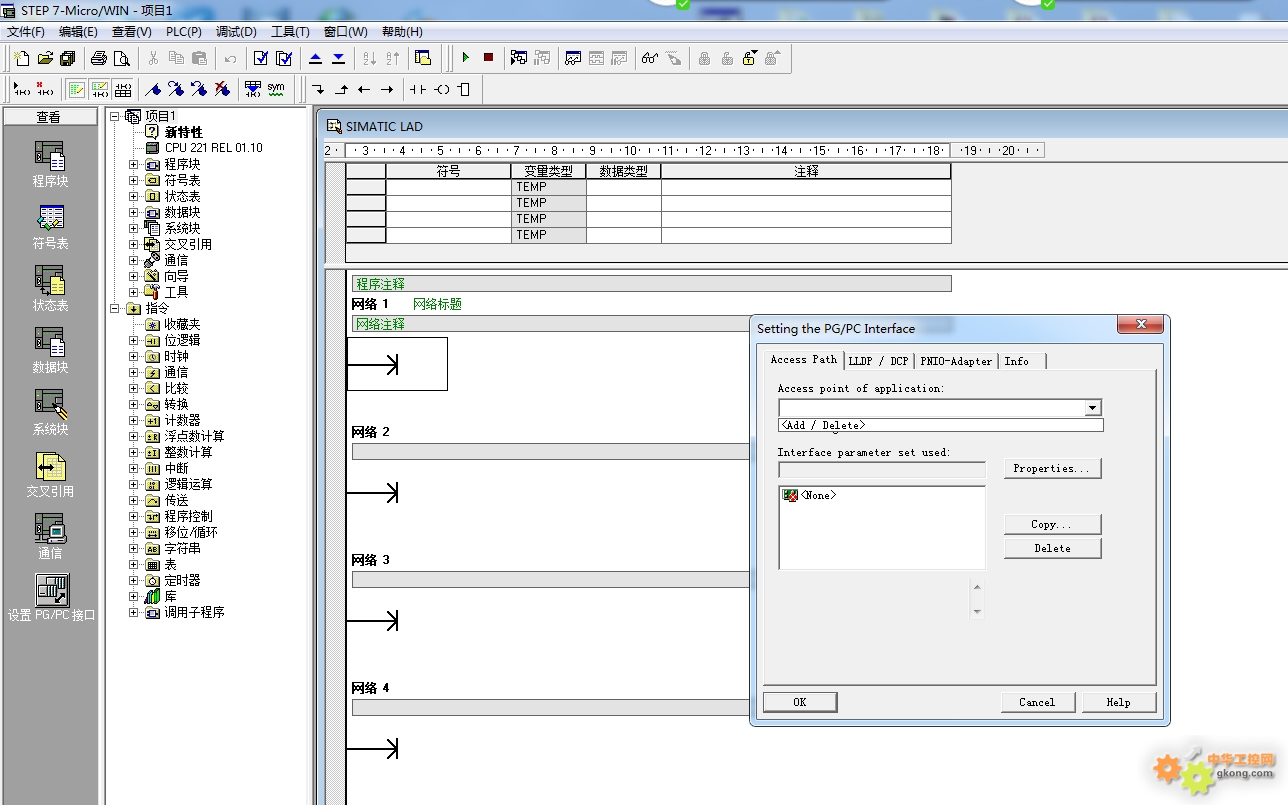Expand the 符号表 tree node
The height and width of the screenshot is (805, 1288).
pos(134,180)
